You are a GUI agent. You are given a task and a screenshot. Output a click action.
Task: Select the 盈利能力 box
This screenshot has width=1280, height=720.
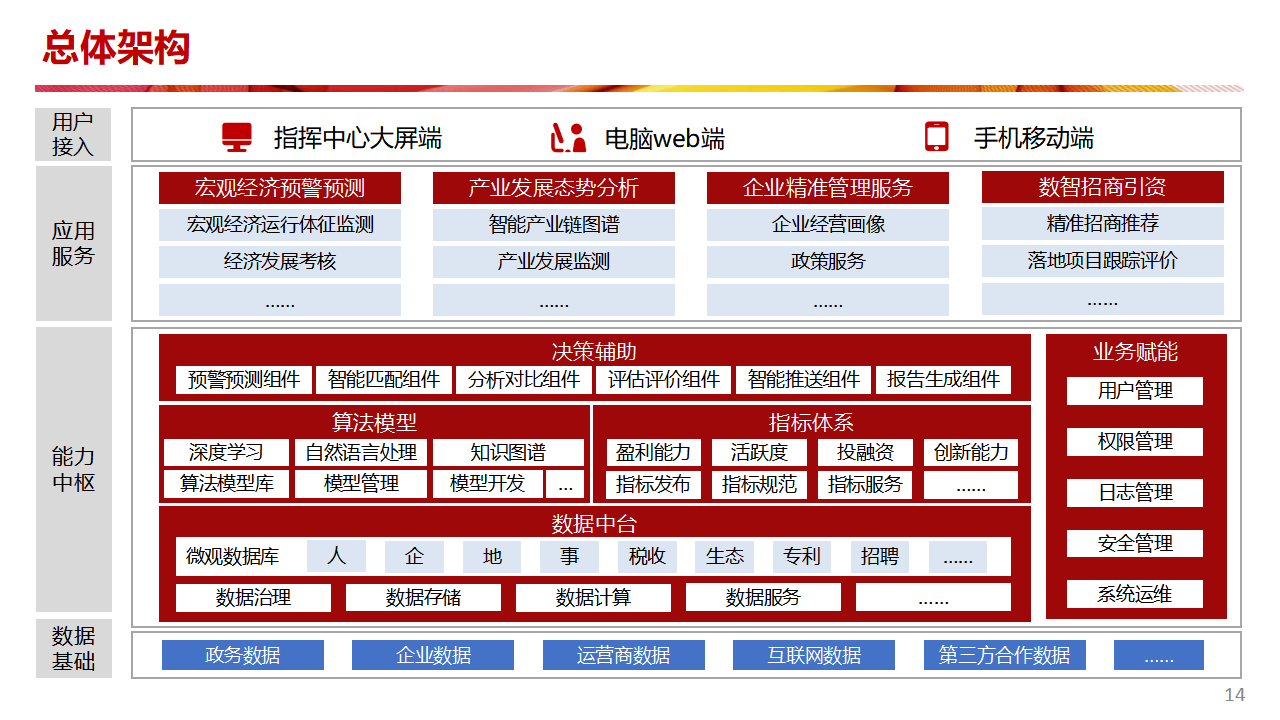coord(653,453)
